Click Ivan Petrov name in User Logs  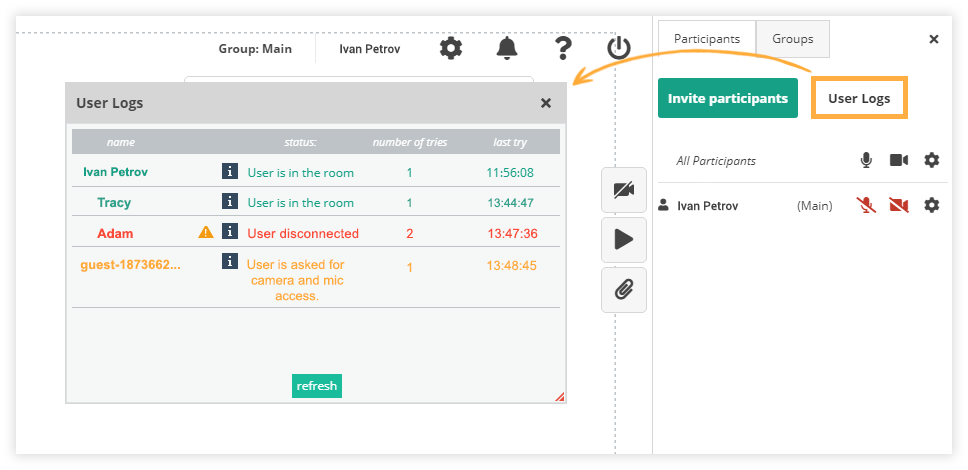(x=115, y=172)
